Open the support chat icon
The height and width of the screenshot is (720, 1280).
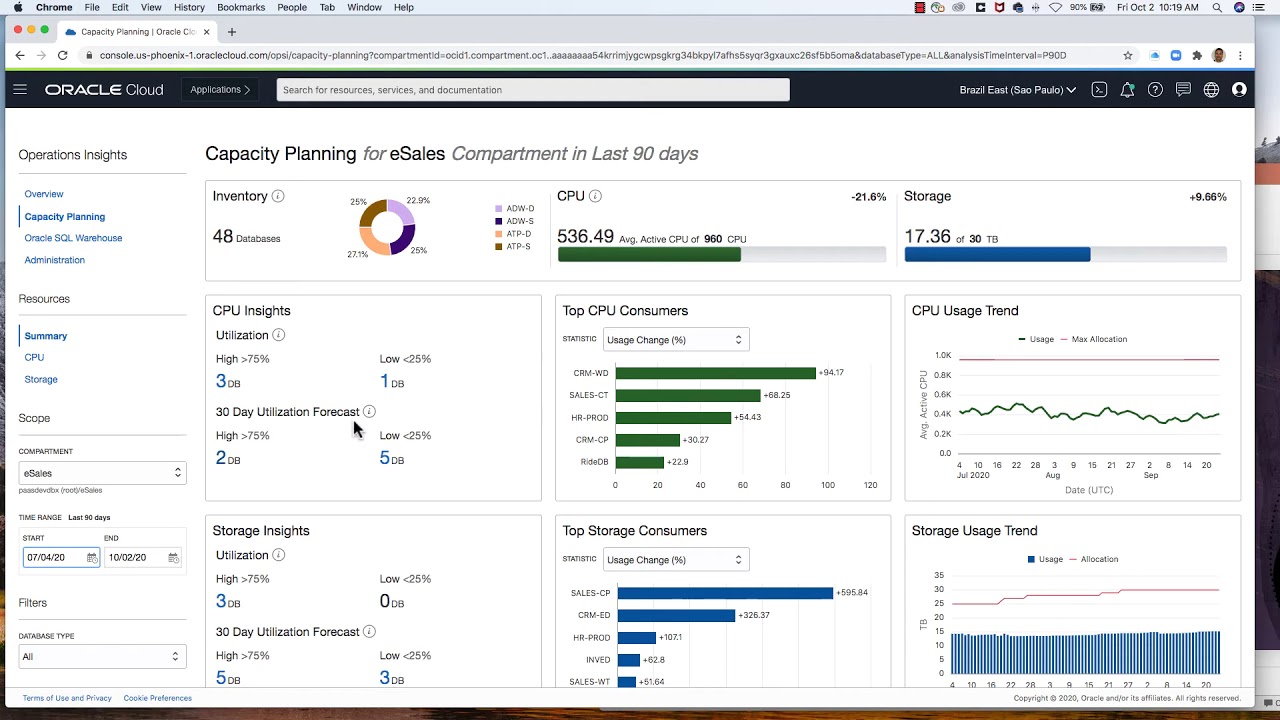[1183, 89]
